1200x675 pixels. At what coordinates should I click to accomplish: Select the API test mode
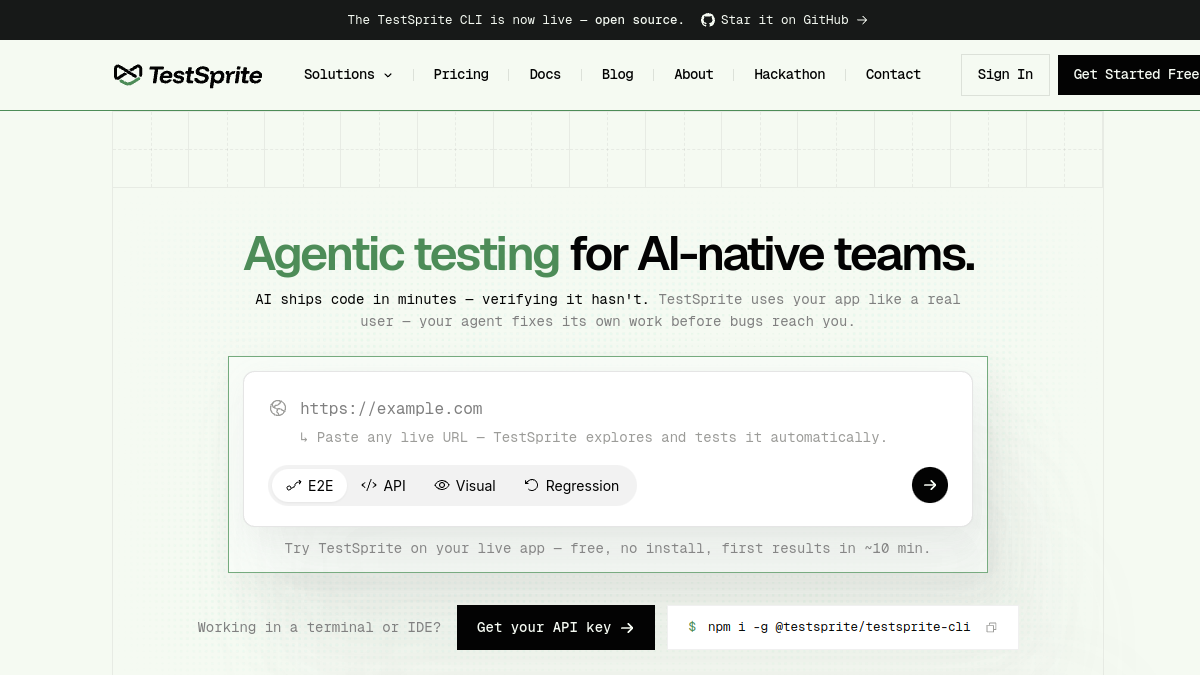tap(384, 486)
